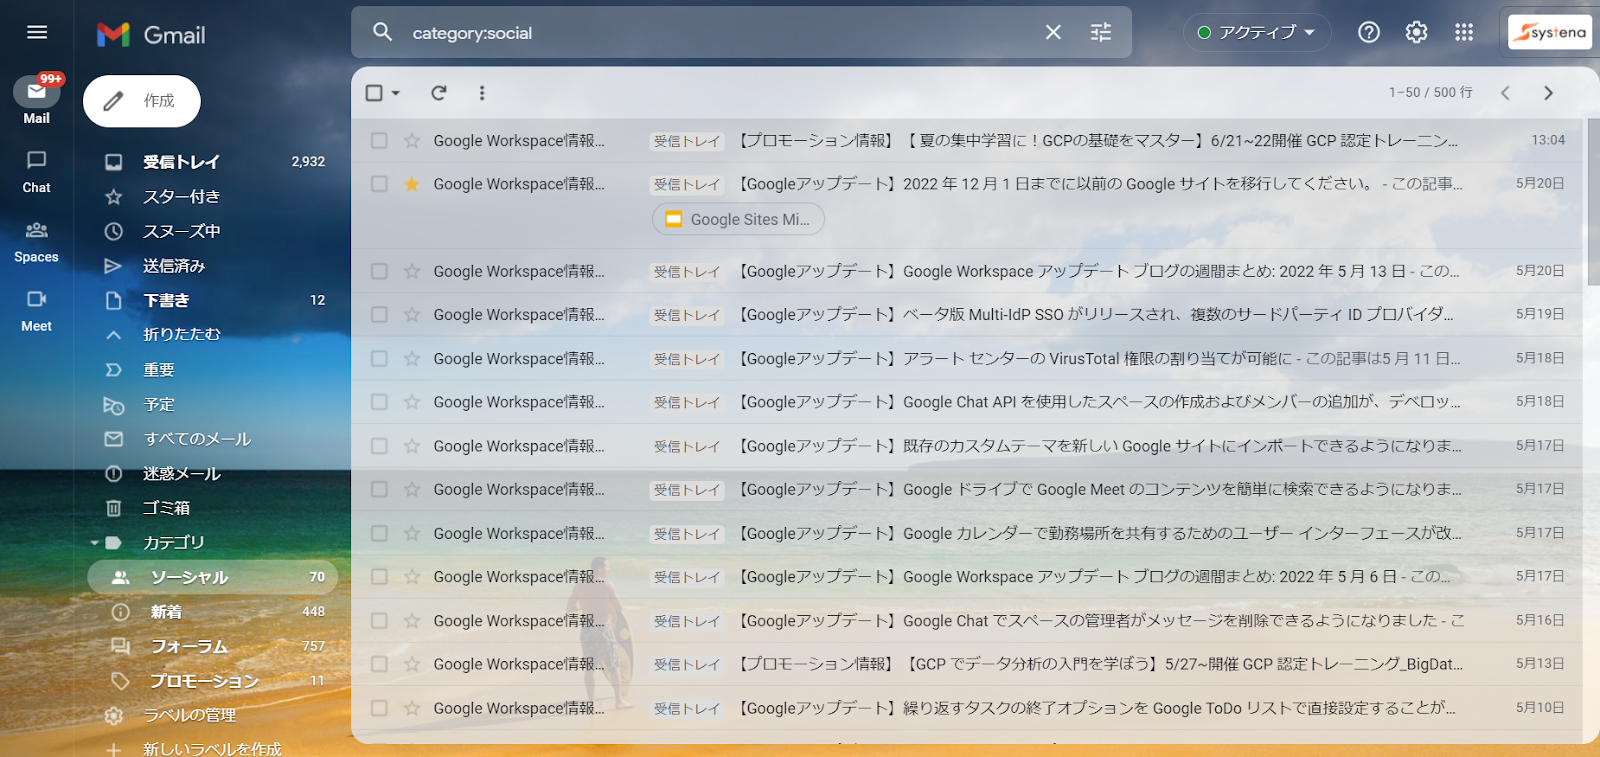Open the help question mark icon
This screenshot has width=1600, height=757.
pyautogui.click(x=1369, y=32)
